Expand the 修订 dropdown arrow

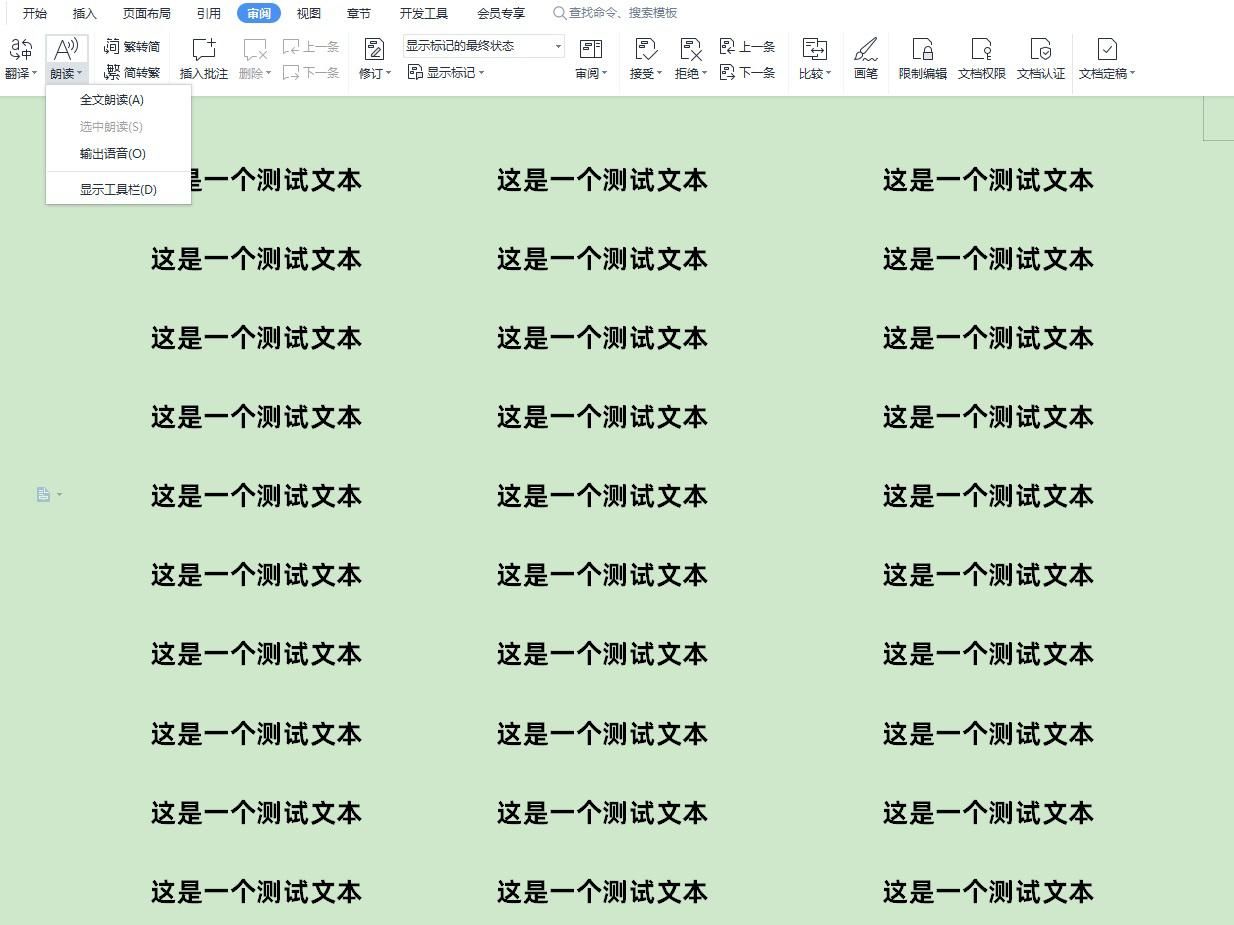388,74
